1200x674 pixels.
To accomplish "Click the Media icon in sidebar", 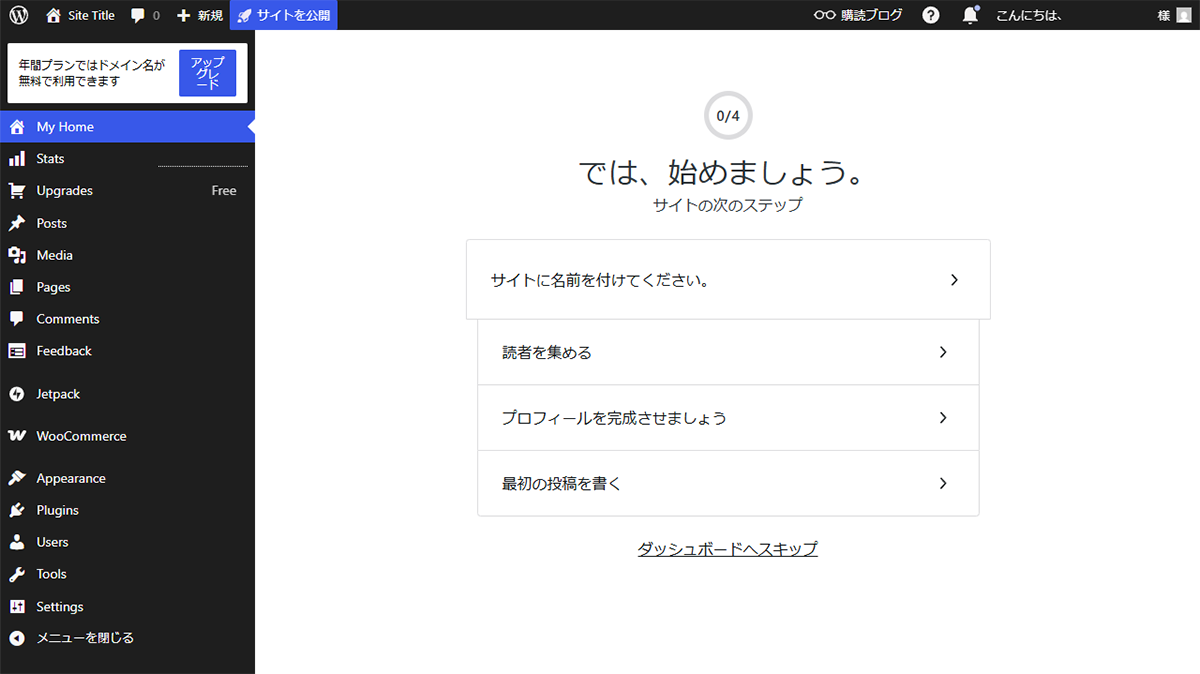I will [17, 255].
